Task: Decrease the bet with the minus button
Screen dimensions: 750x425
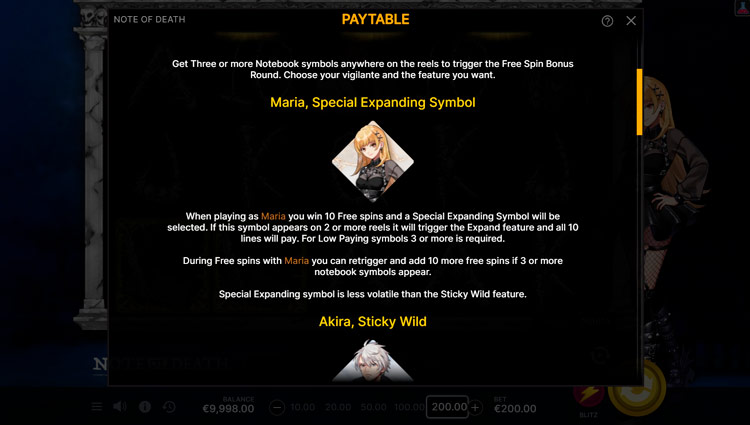Action: click(276, 408)
